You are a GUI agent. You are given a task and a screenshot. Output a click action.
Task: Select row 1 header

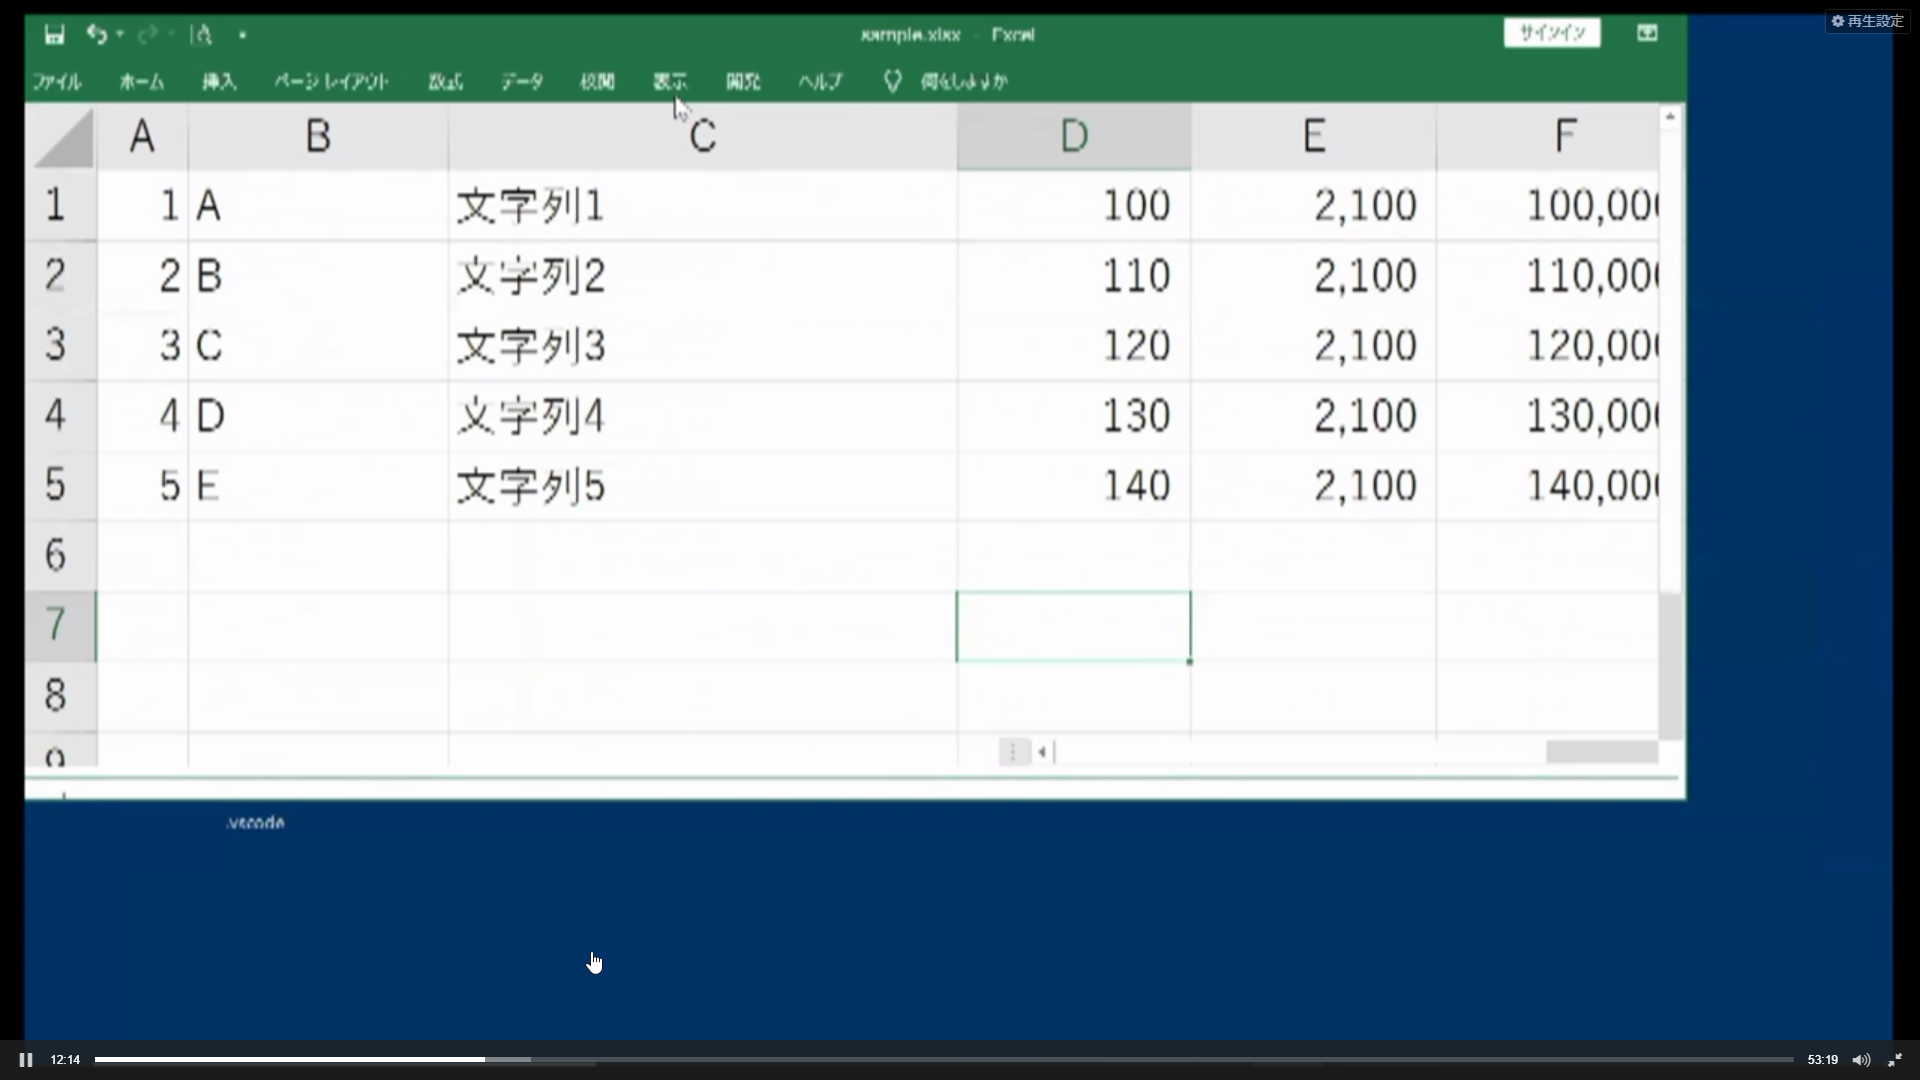tap(60, 205)
